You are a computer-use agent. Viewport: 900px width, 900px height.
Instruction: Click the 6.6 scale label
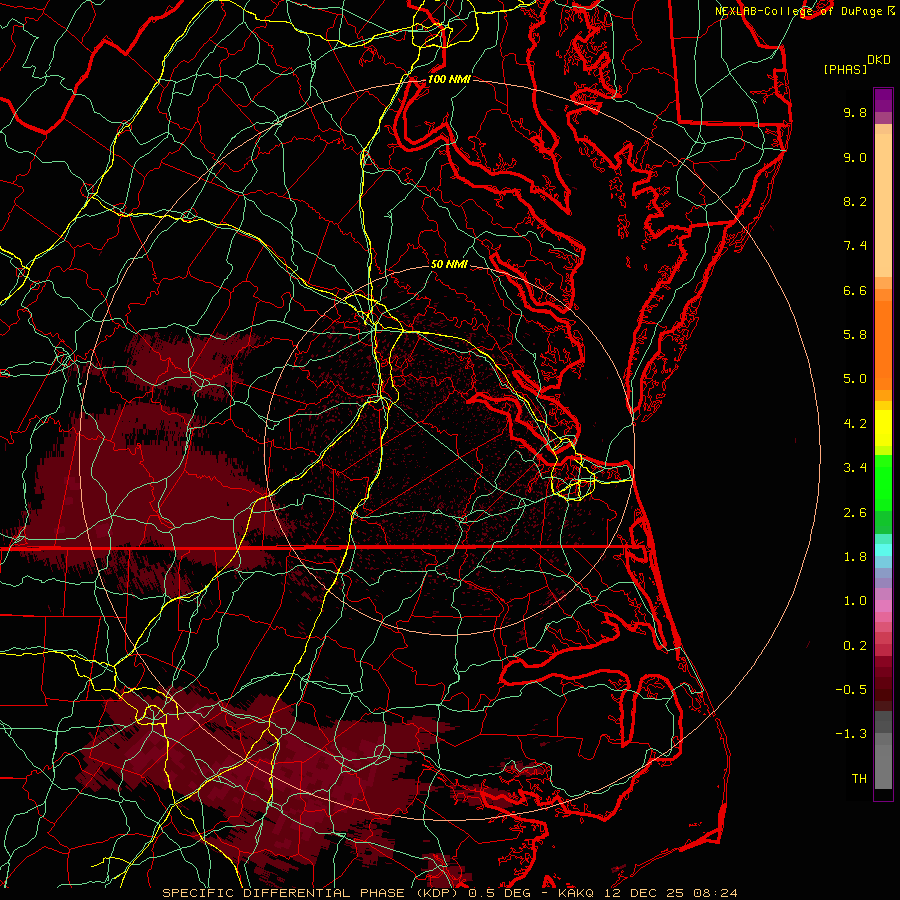(x=855, y=290)
